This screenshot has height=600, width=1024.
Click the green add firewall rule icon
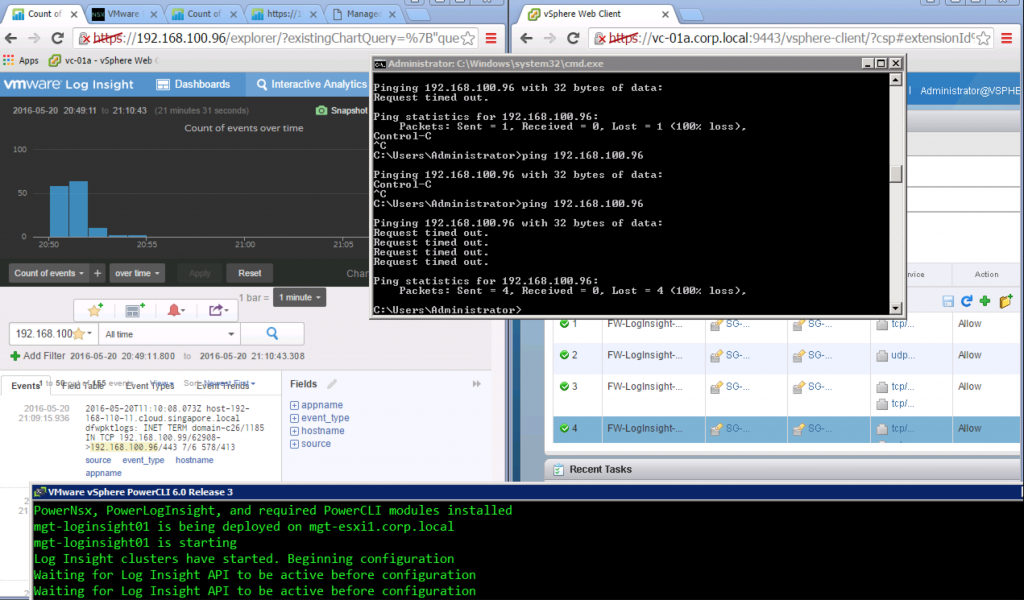985,301
